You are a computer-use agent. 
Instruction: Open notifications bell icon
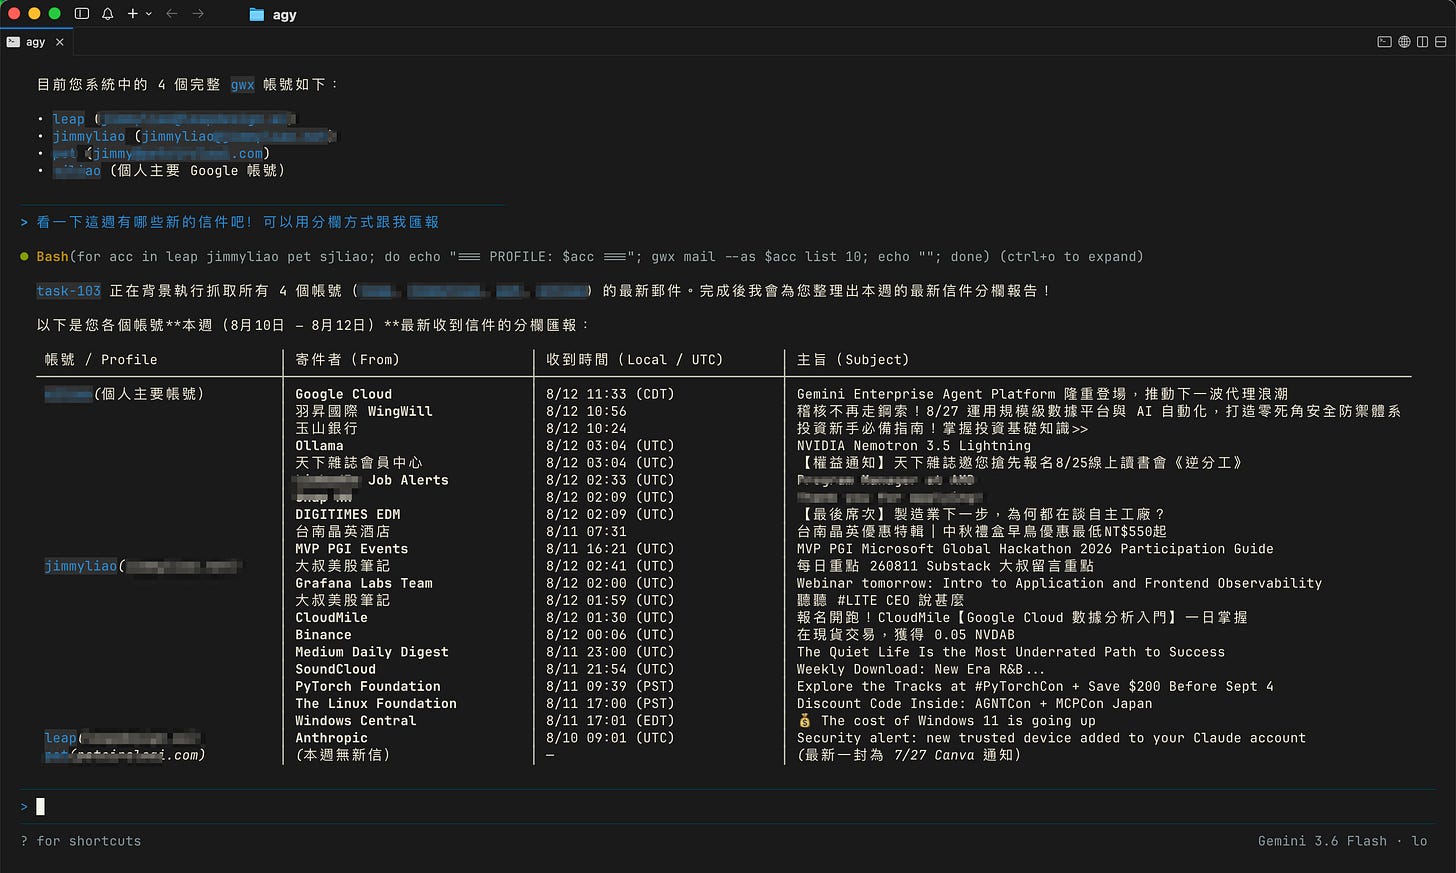point(107,14)
